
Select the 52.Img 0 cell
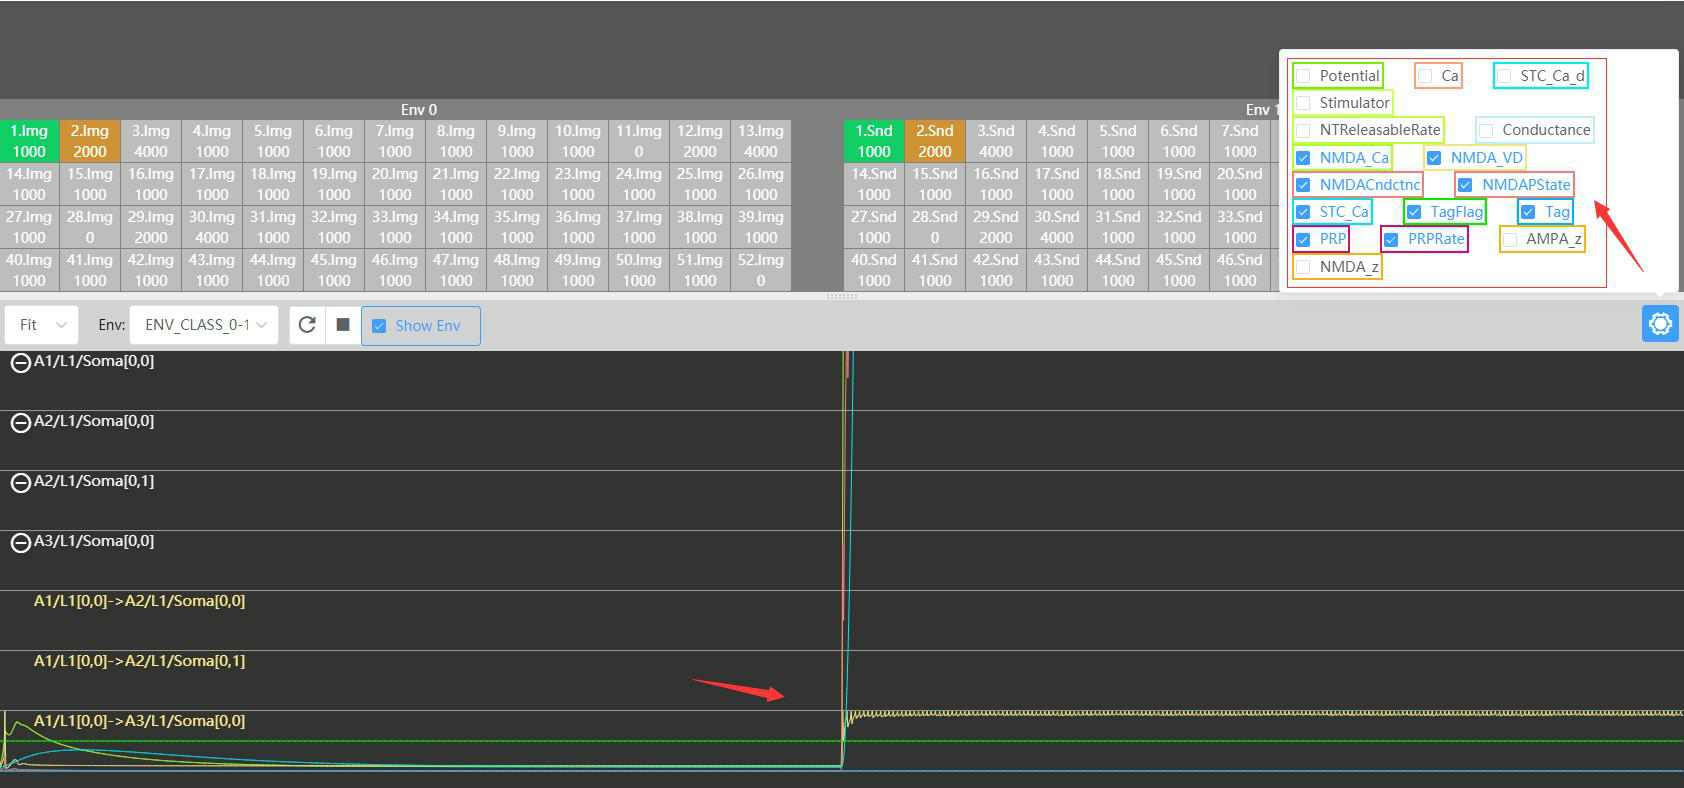tap(761, 270)
